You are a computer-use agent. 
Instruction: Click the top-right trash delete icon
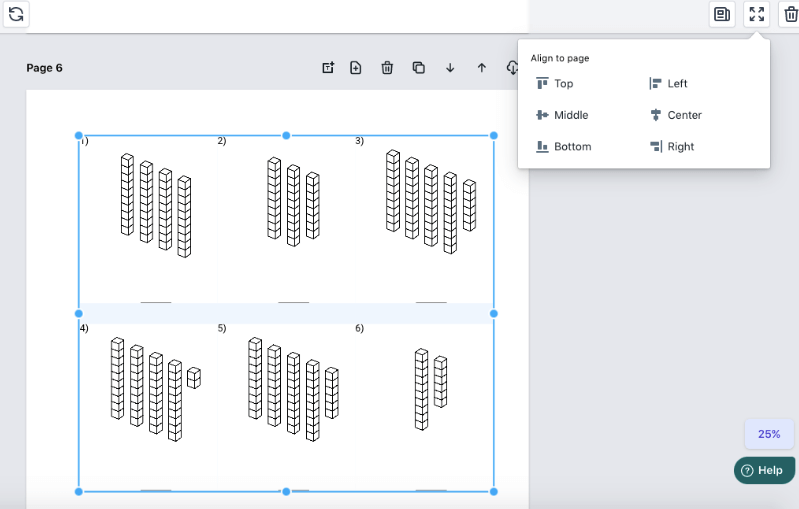pyautogui.click(x=790, y=14)
